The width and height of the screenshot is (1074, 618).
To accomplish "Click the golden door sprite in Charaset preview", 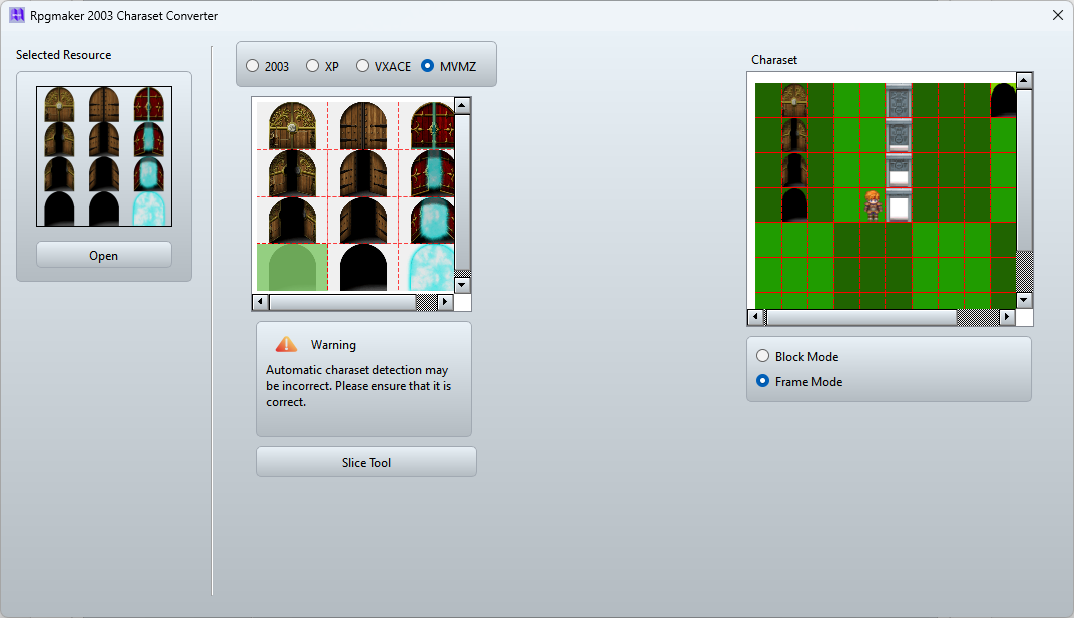I will pos(795,100).
